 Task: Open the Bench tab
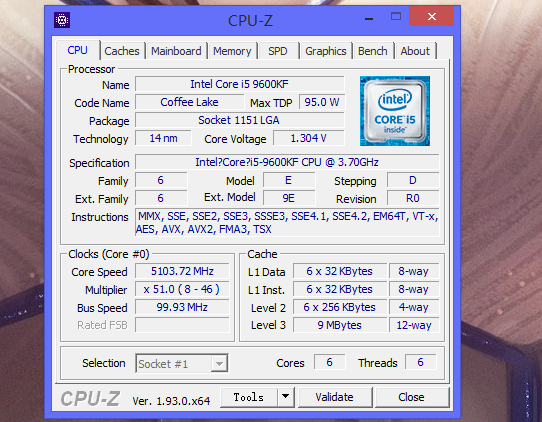[373, 51]
